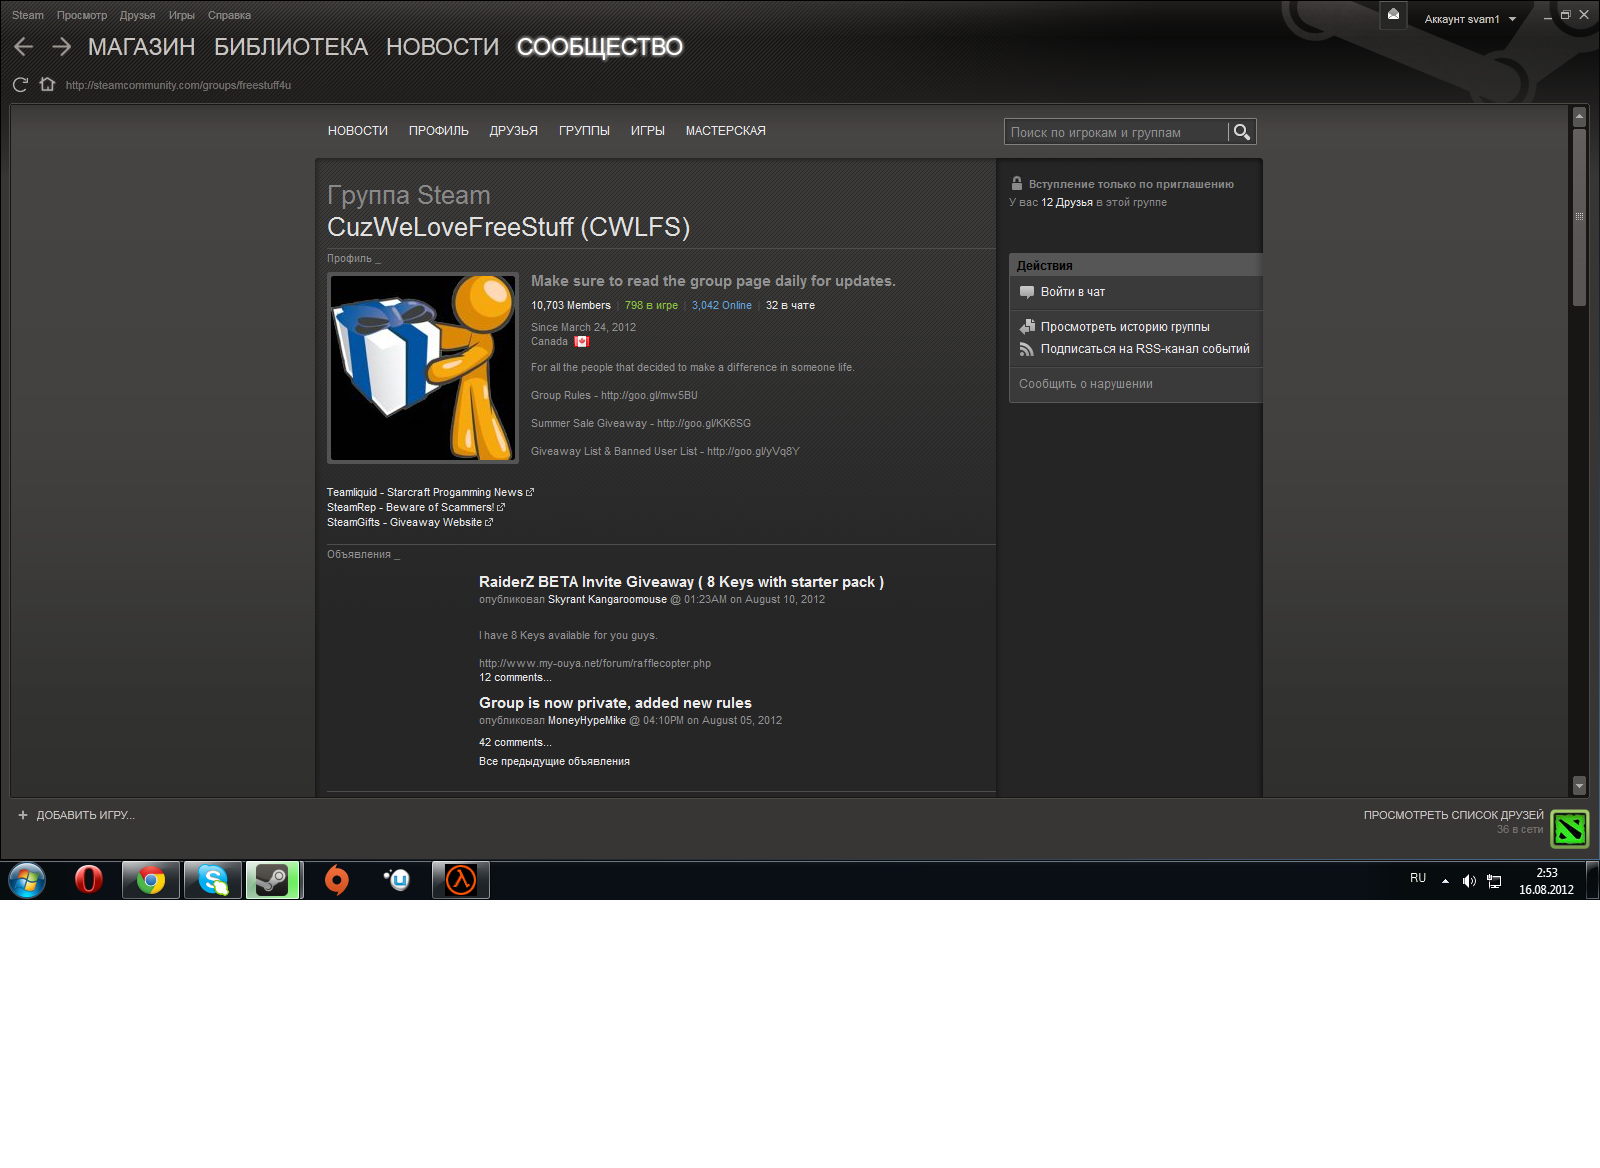
Task: Click Подписаться на RSS-канал событий
Action: point(1145,349)
